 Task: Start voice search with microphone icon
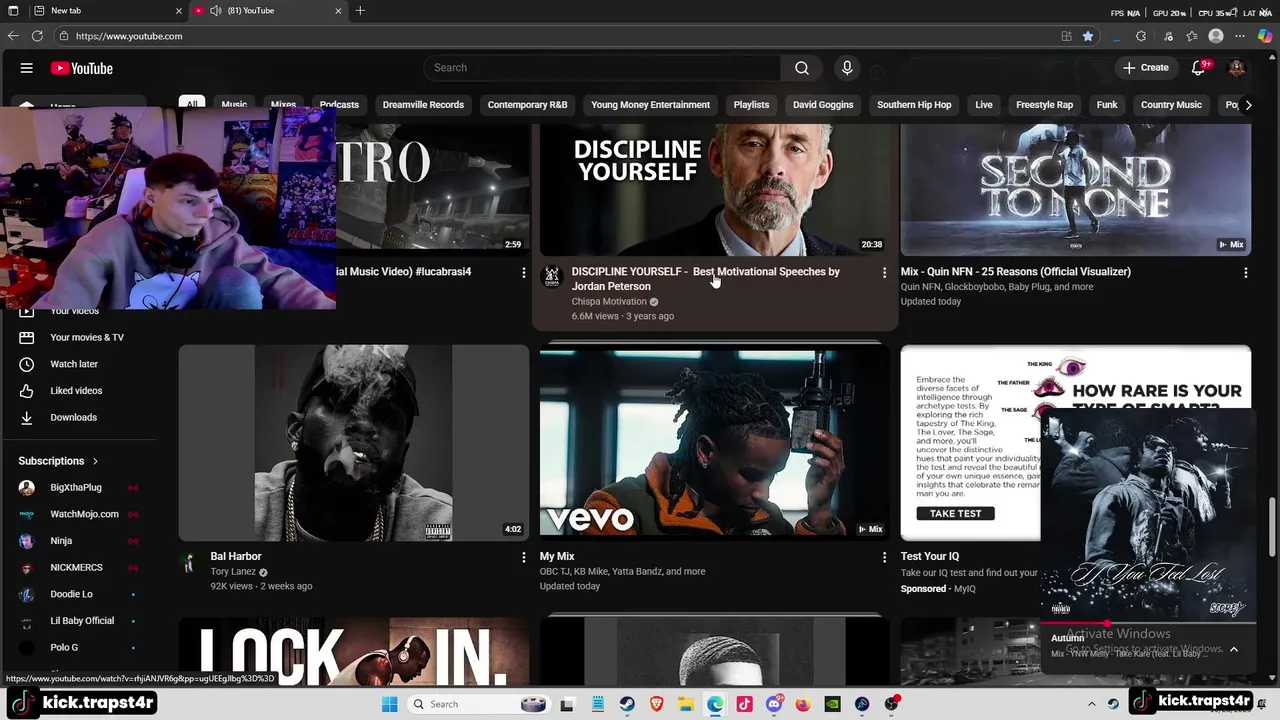[x=847, y=68]
